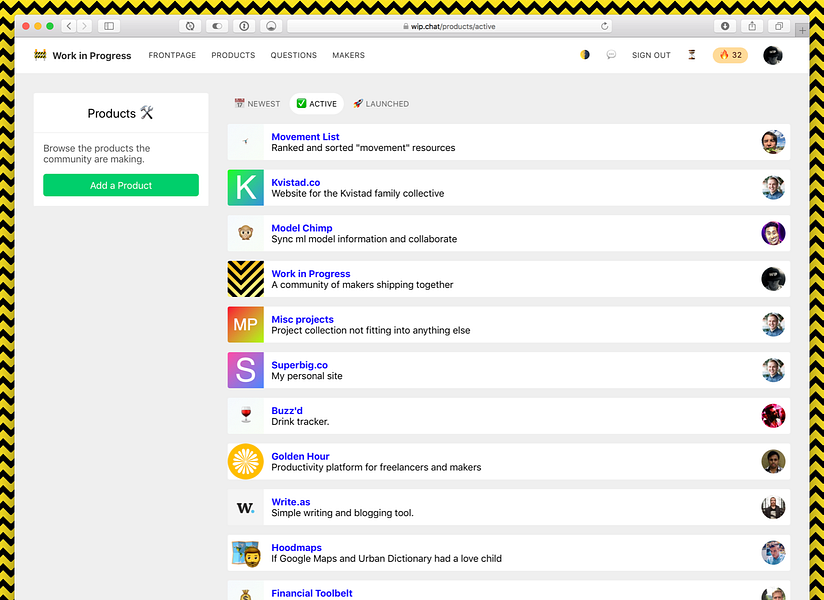
Task: Open maker avatar on Hoodmaps row
Action: (x=773, y=553)
